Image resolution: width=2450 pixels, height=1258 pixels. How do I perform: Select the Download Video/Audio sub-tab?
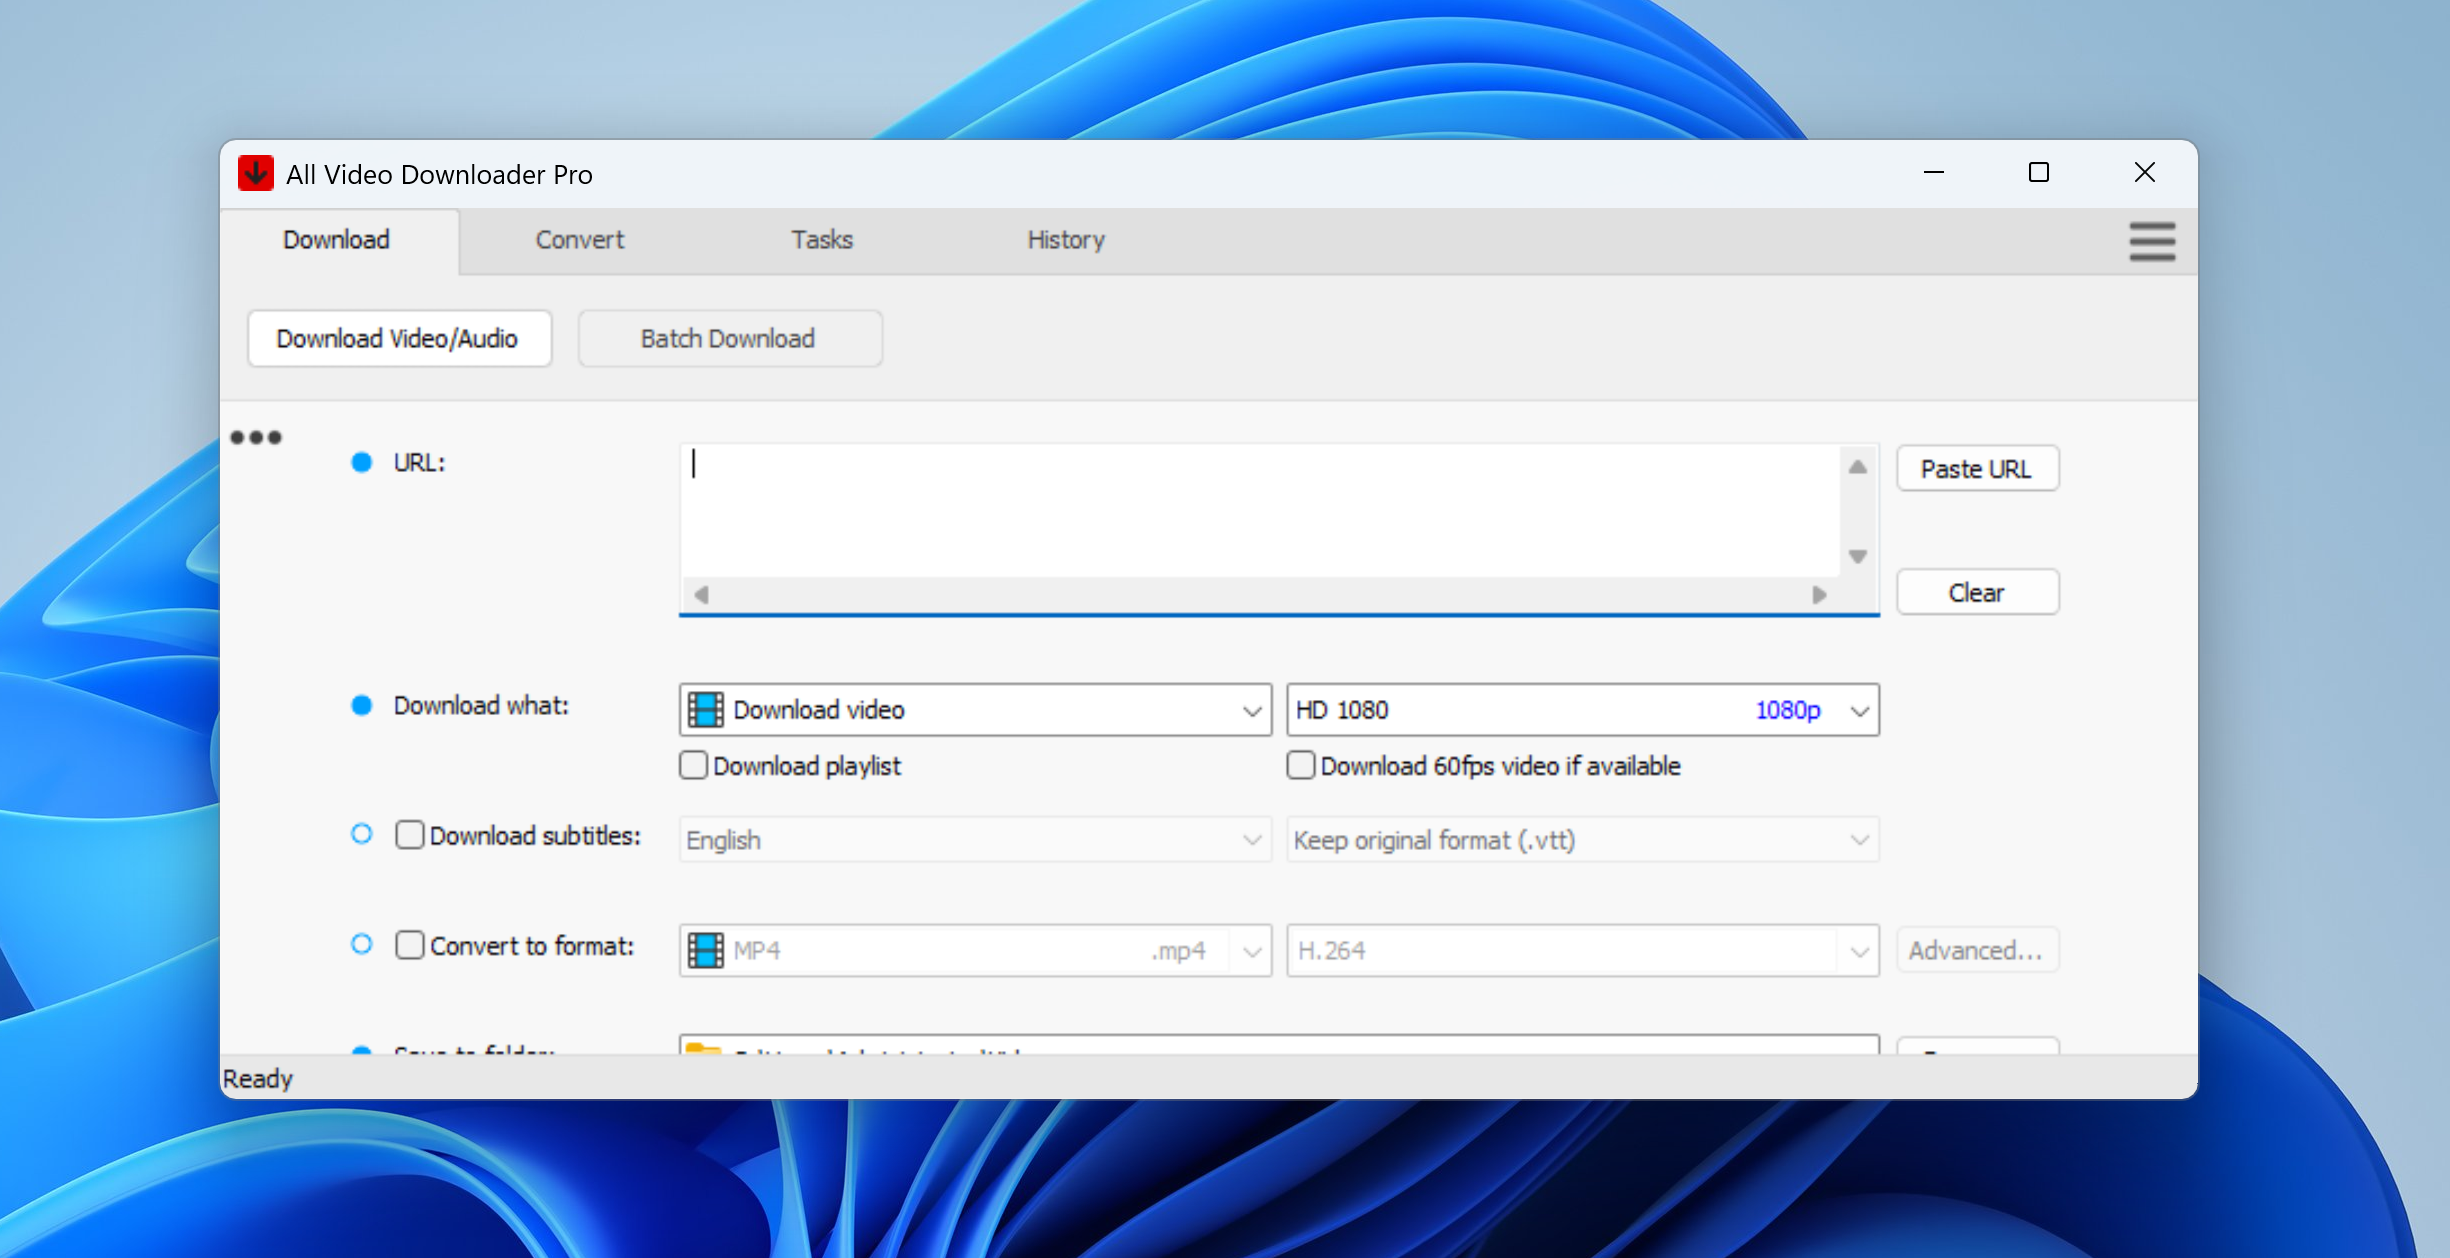click(399, 339)
